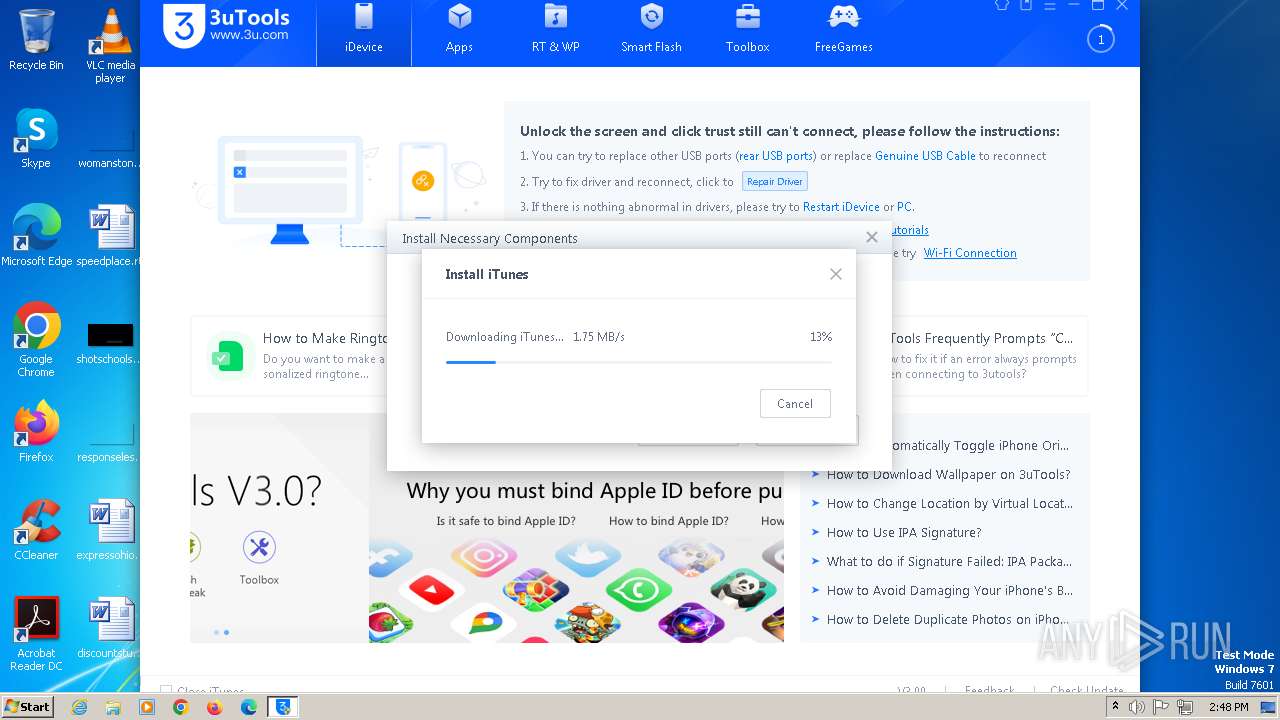Open the shotschools desktop file
Image resolution: width=1280 pixels, height=720 pixels.
tap(110, 342)
